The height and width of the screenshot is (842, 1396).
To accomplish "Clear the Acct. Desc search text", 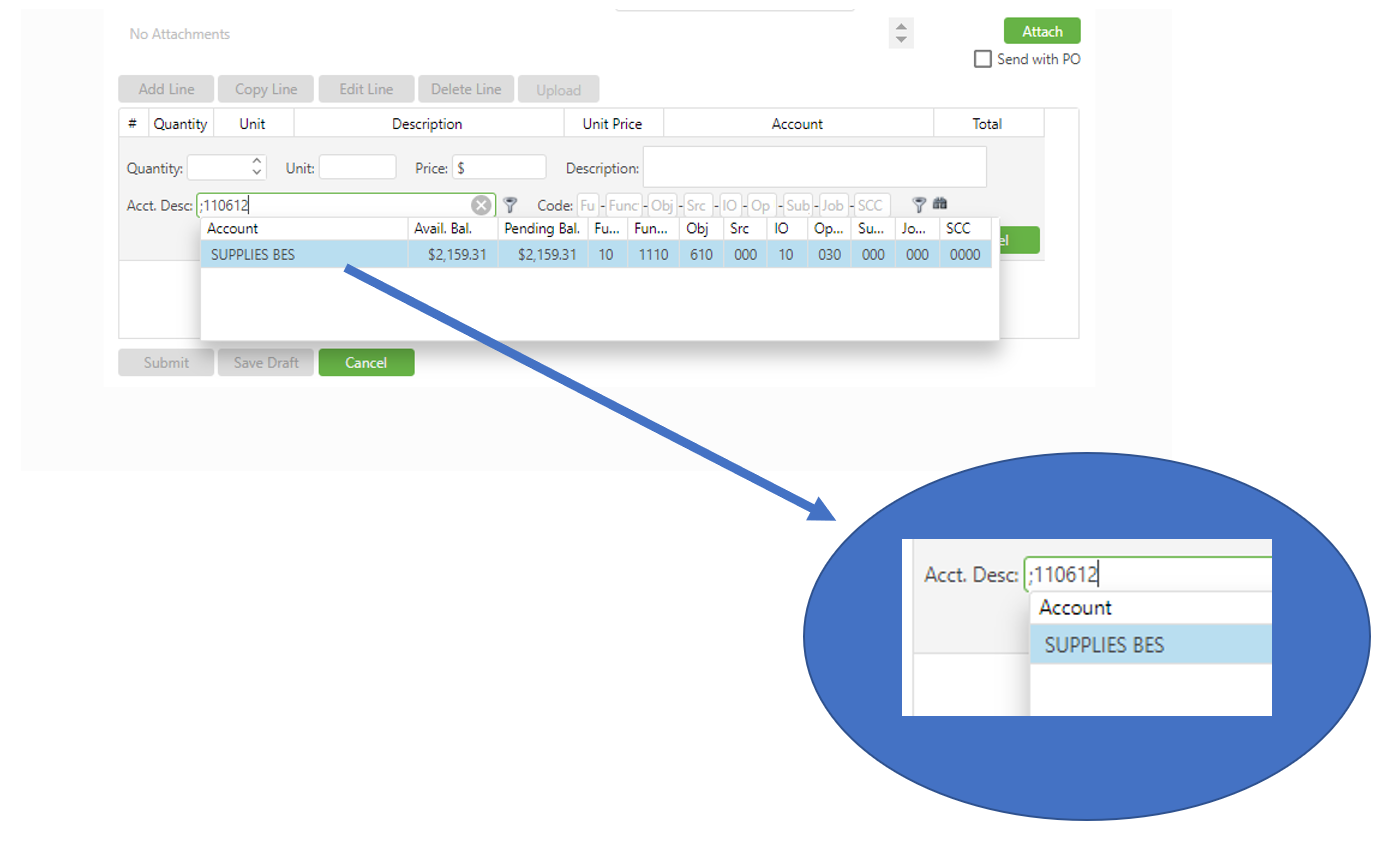I will [x=481, y=205].
